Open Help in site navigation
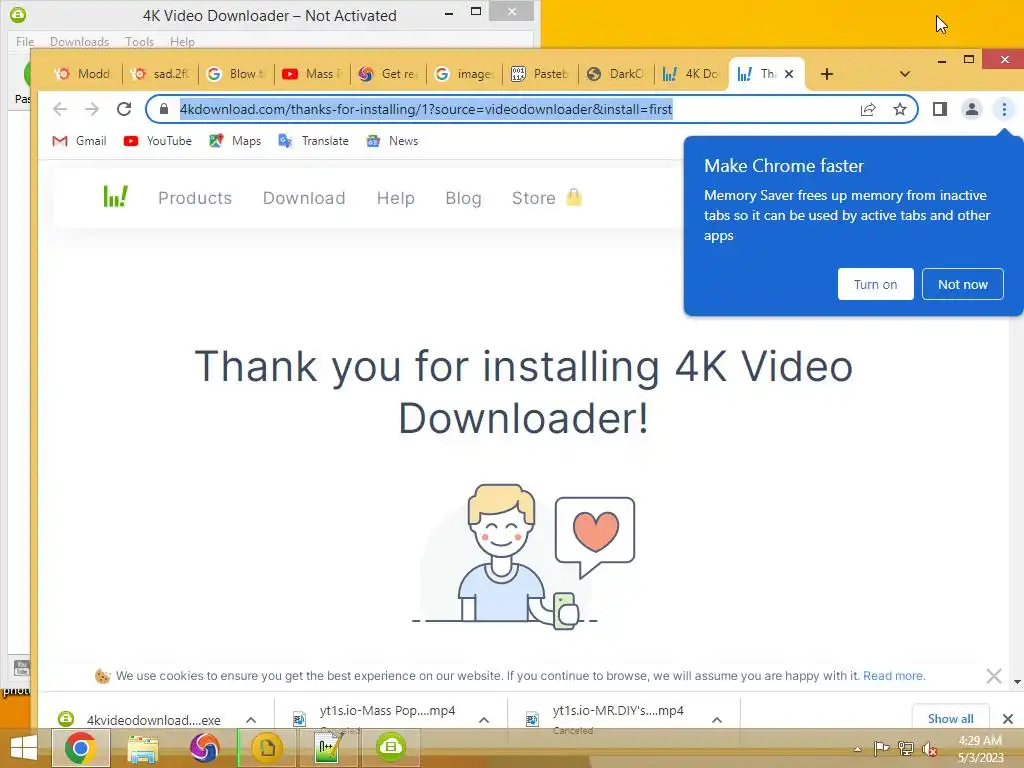The height and width of the screenshot is (768, 1024). click(x=395, y=198)
